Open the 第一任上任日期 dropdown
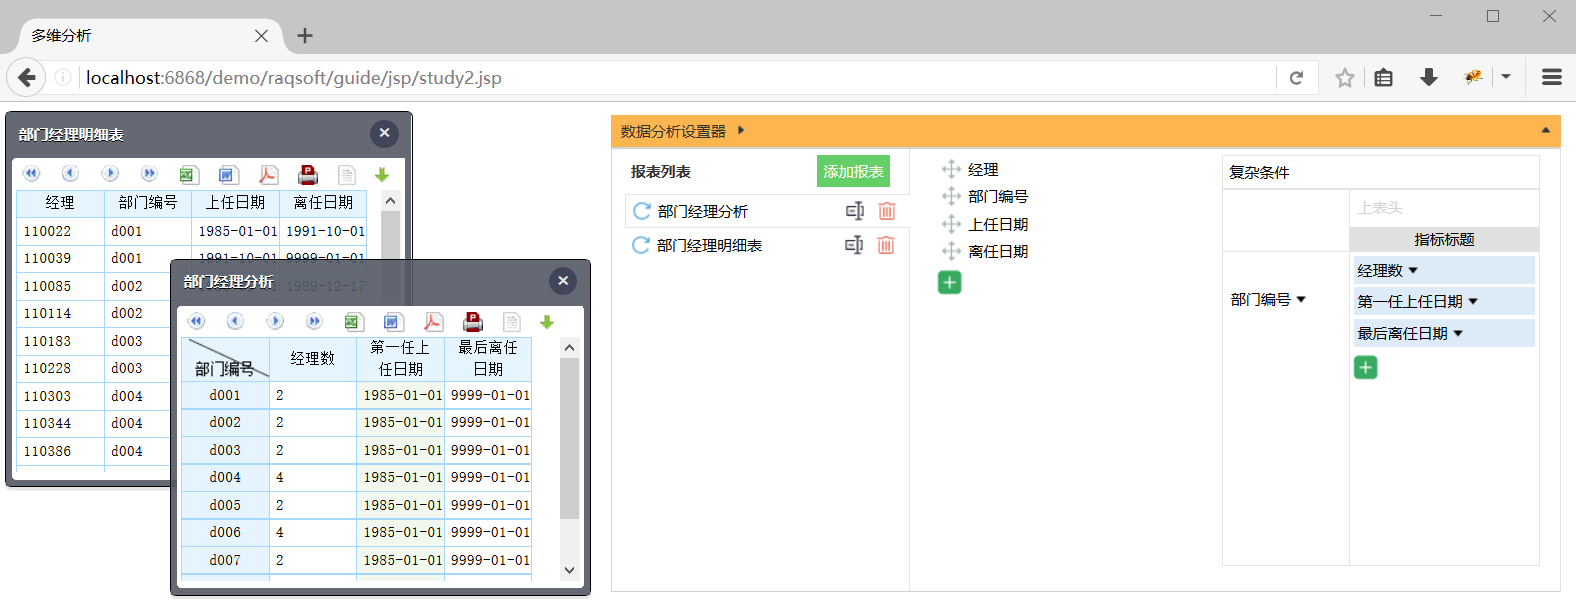1576x605 pixels. coord(1473,302)
